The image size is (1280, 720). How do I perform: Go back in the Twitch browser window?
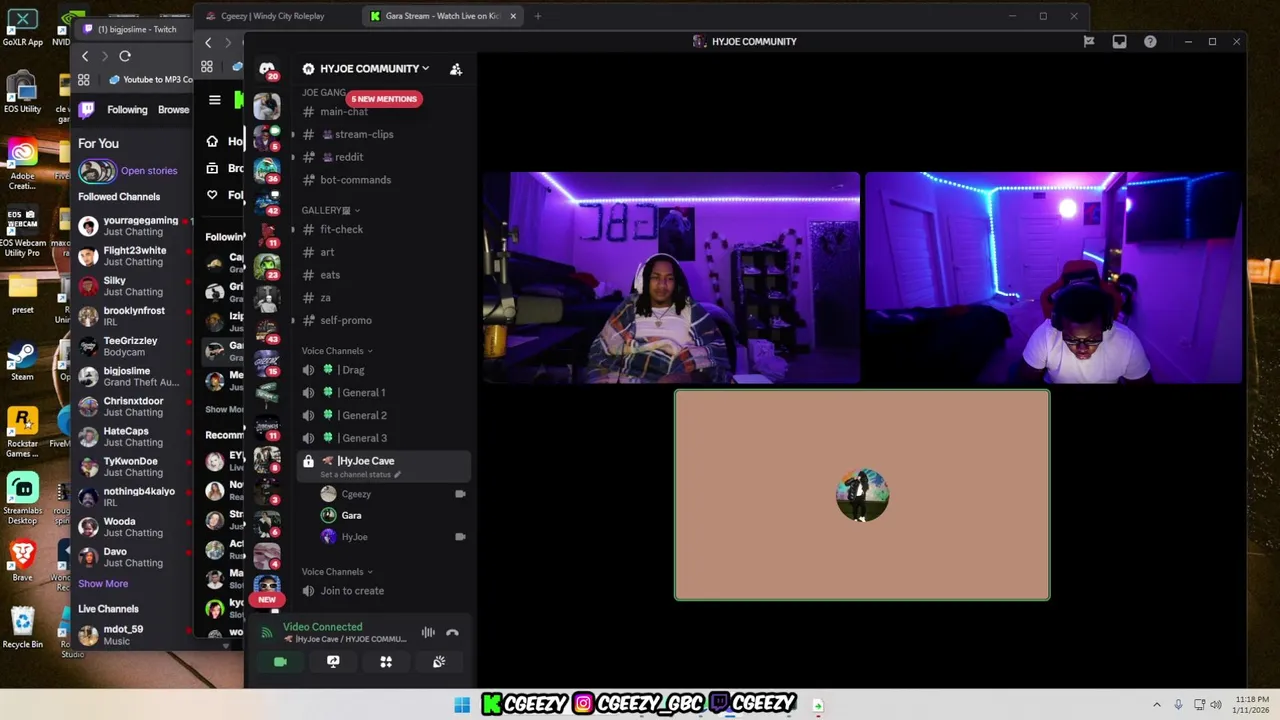pyautogui.click(x=85, y=56)
